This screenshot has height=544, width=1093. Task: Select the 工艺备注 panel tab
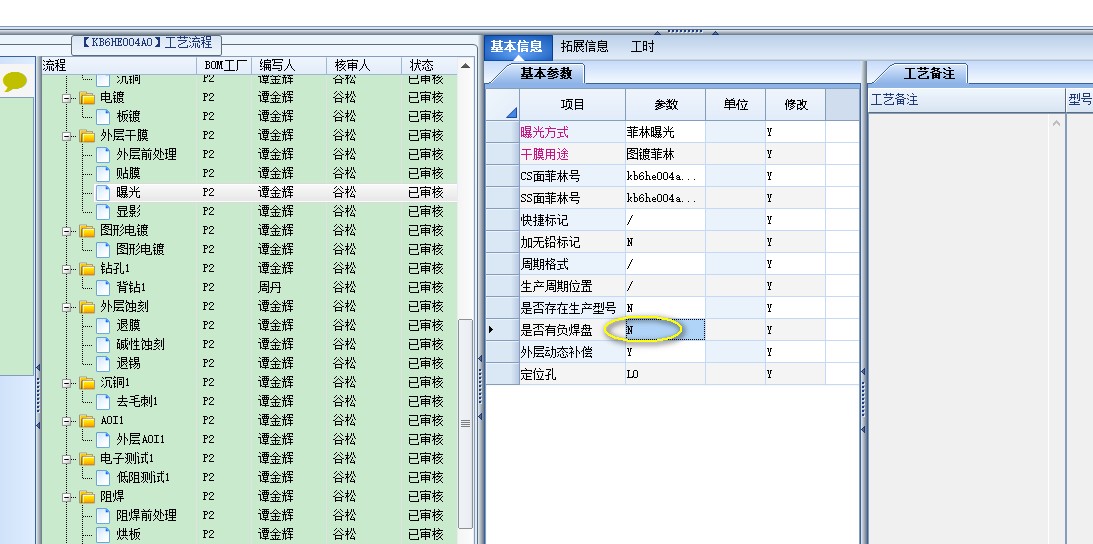coord(928,74)
